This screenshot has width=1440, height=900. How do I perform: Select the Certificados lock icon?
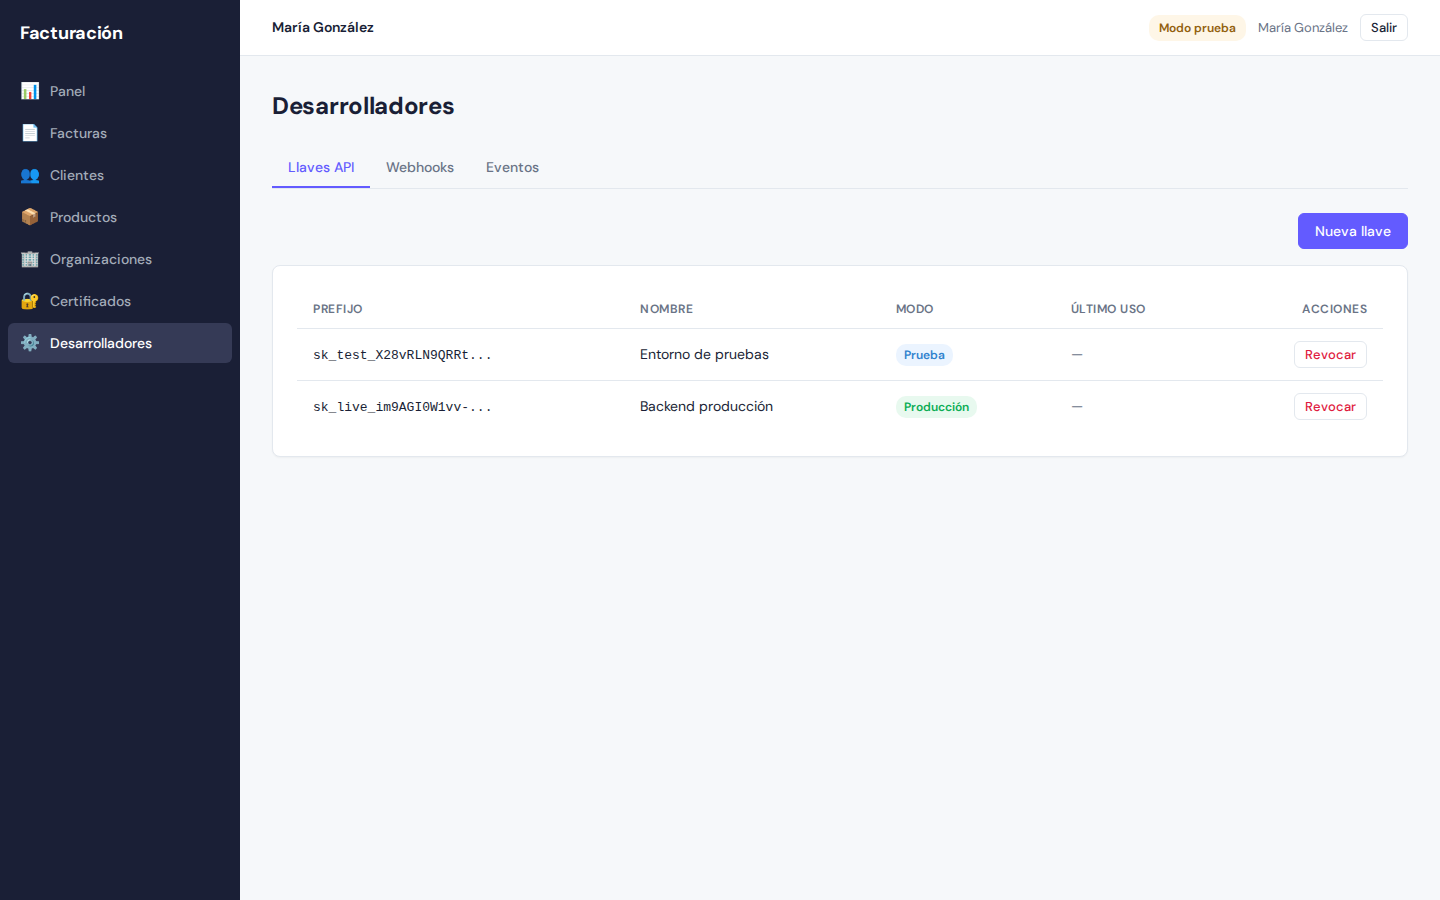(30, 300)
